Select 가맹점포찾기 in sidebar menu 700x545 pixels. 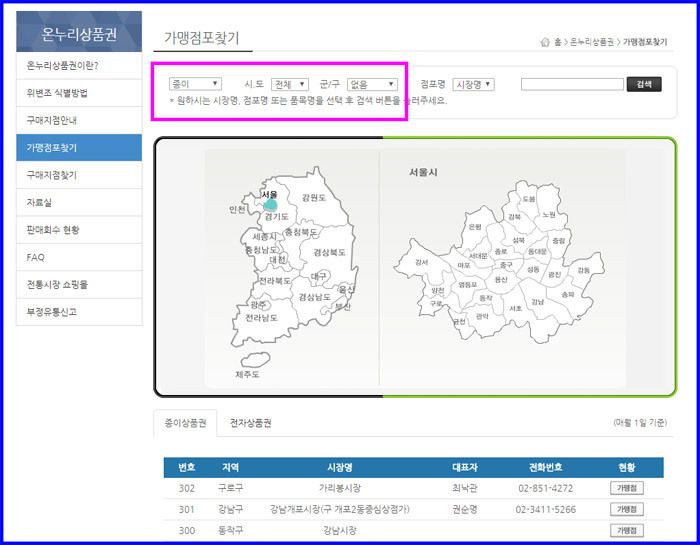pyautogui.click(x=79, y=147)
